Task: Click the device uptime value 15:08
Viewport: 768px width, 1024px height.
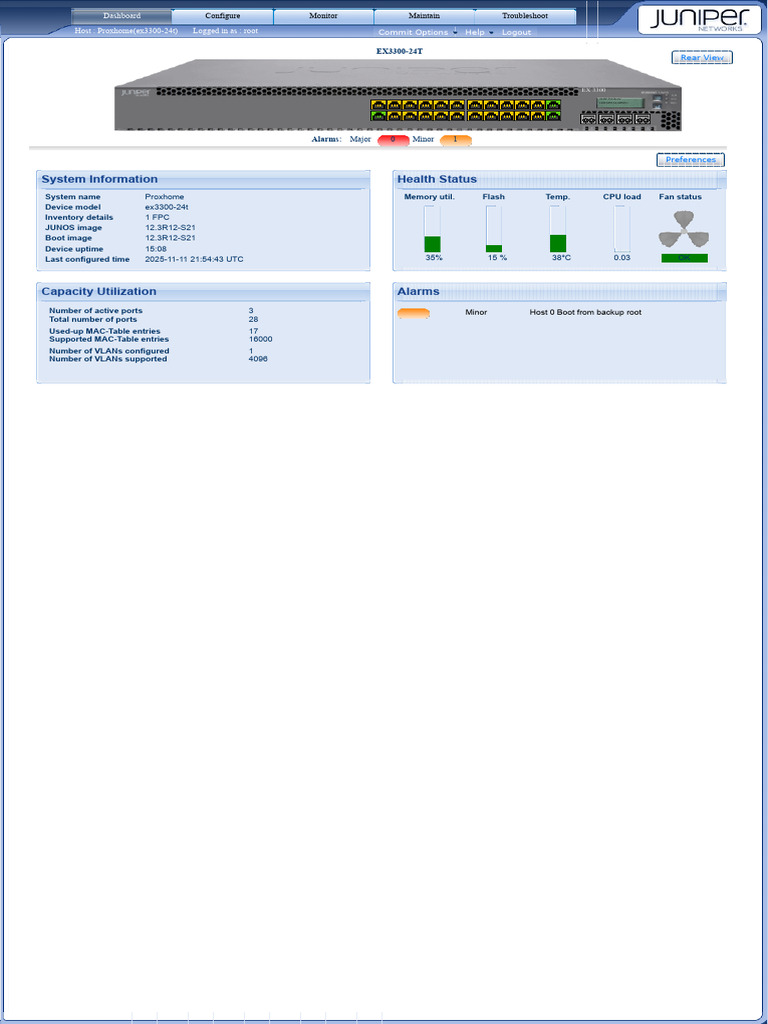Action: [x=155, y=249]
